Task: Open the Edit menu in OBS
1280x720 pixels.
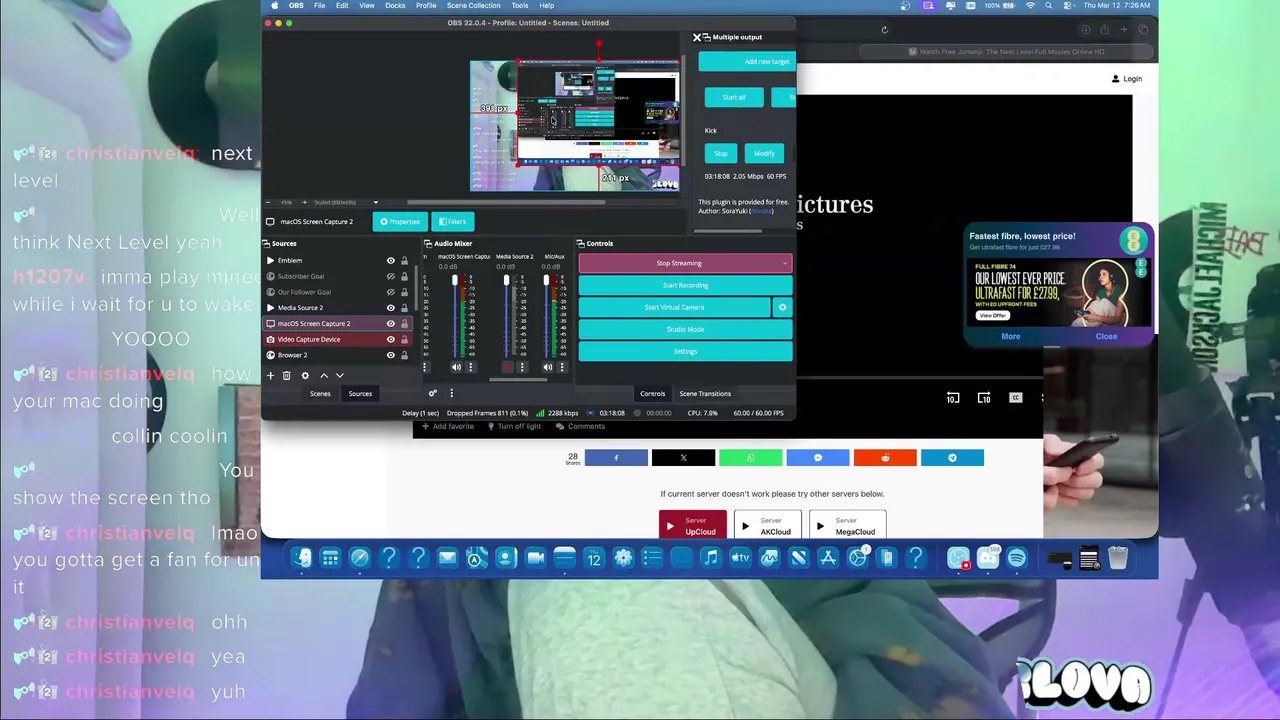Action: [342, 5]
